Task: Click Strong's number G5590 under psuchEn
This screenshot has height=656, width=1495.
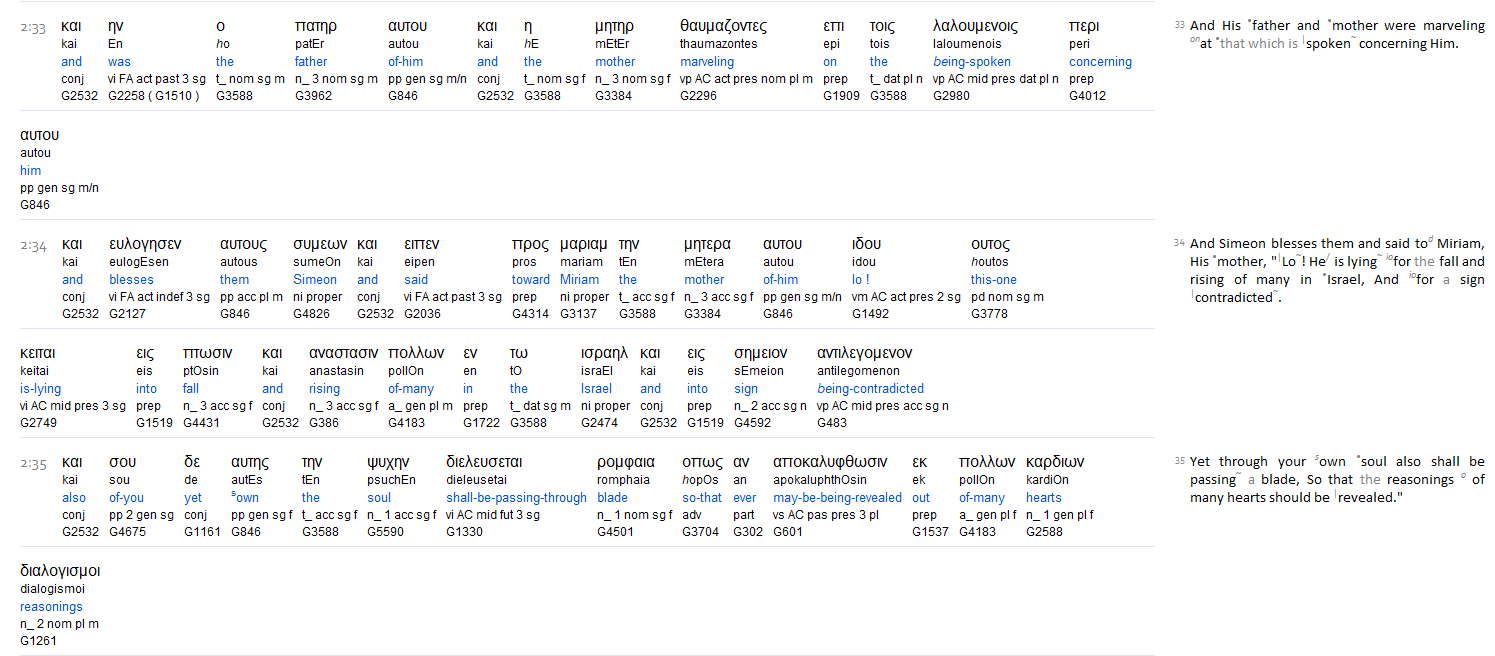Action: (385, 532)
